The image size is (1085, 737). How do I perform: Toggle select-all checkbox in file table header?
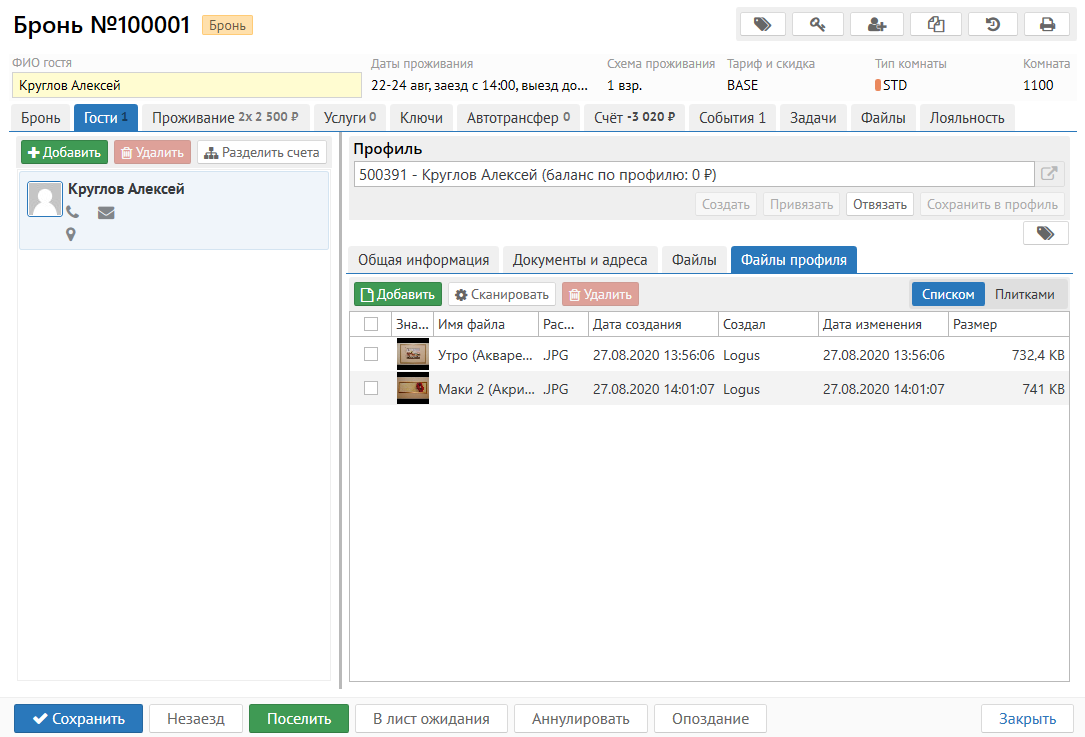371,324
